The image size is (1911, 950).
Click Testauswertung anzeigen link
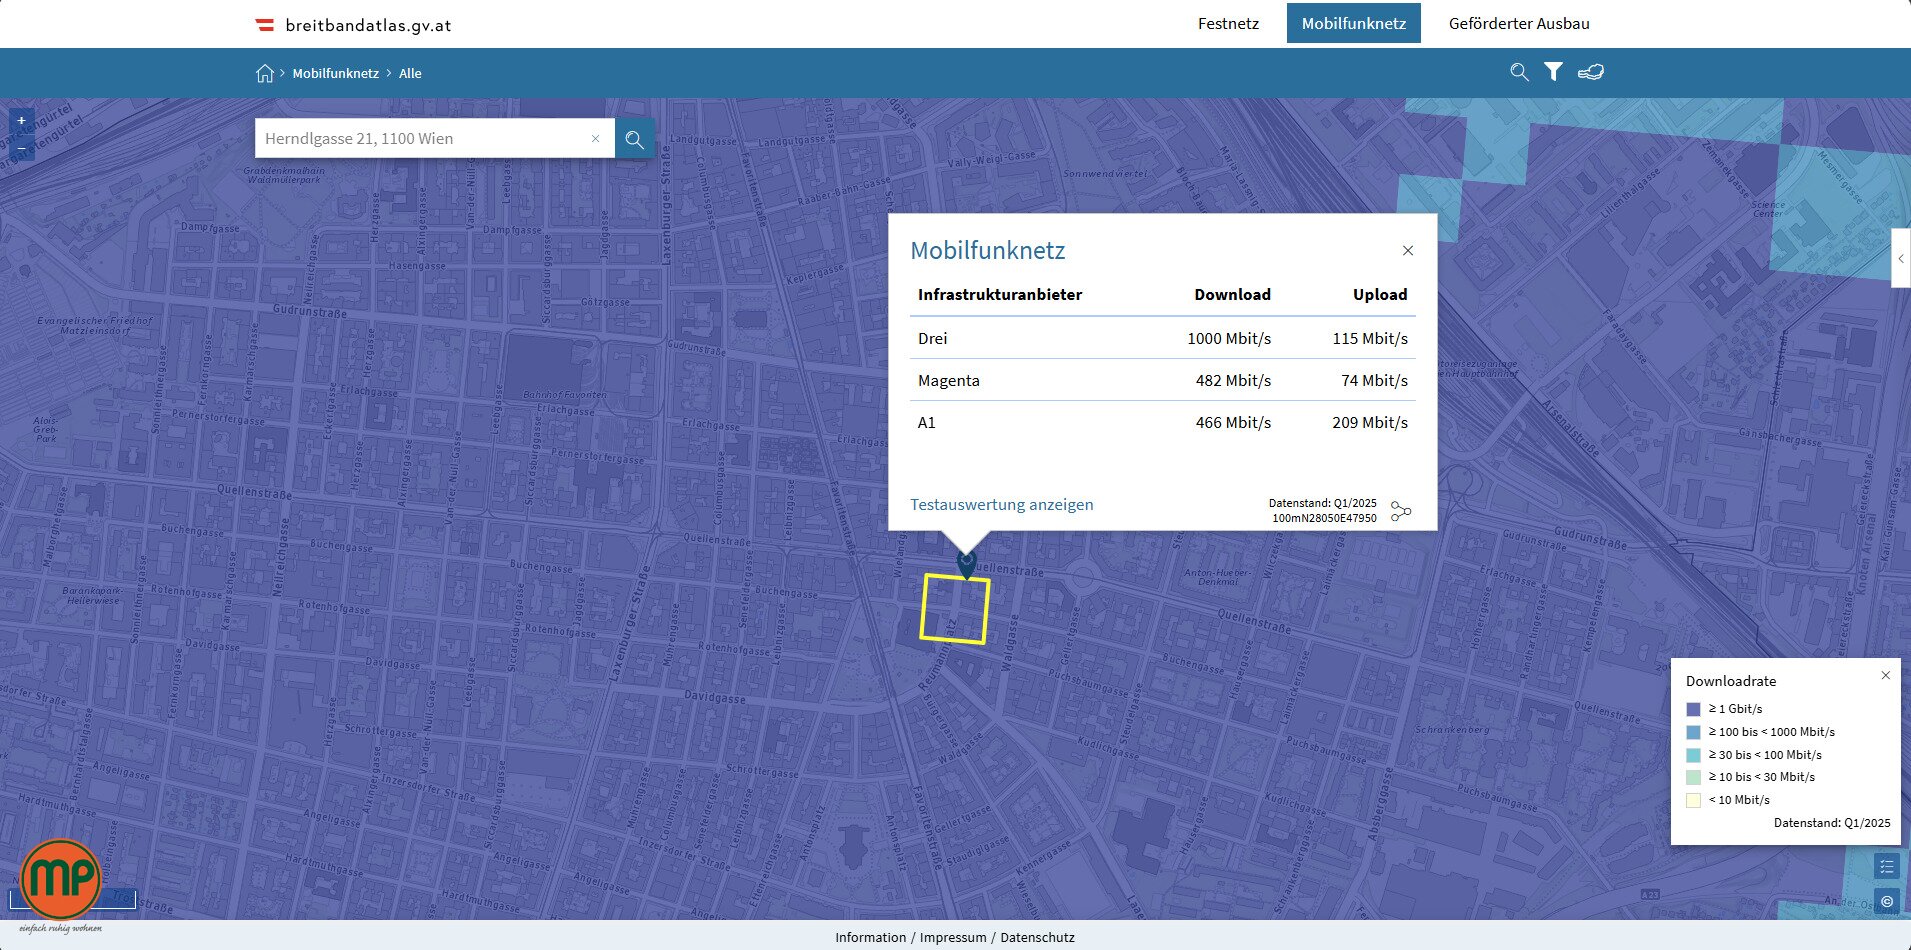(1001, 505)
